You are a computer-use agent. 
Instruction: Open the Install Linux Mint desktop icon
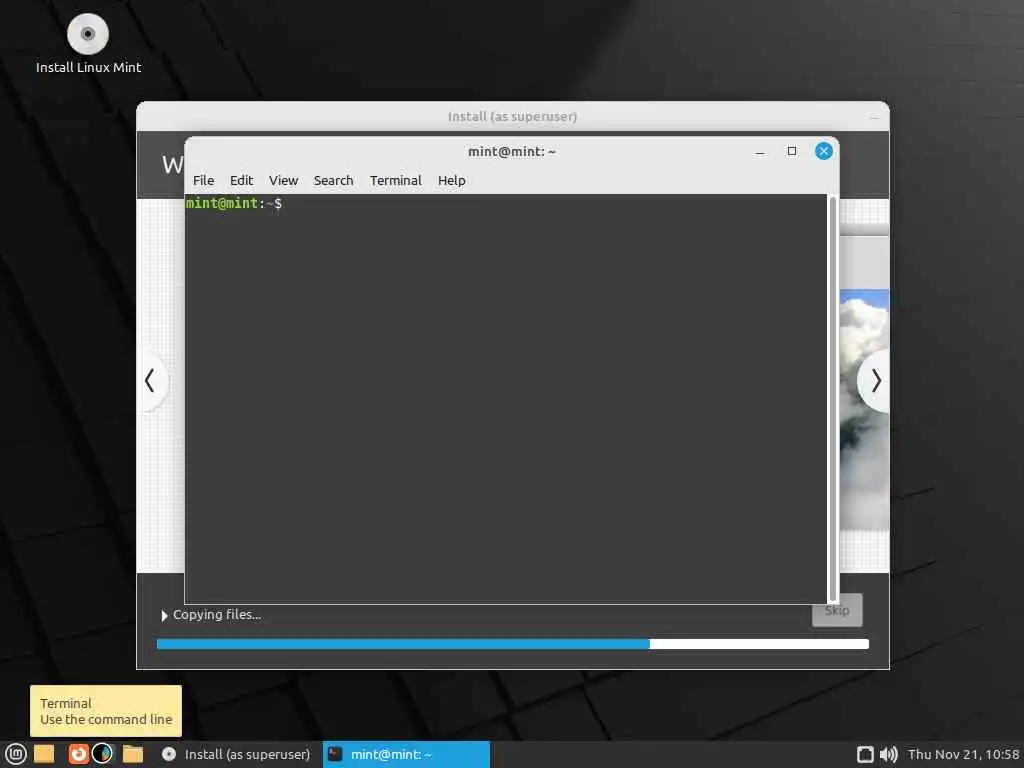(x=88, y=43)
